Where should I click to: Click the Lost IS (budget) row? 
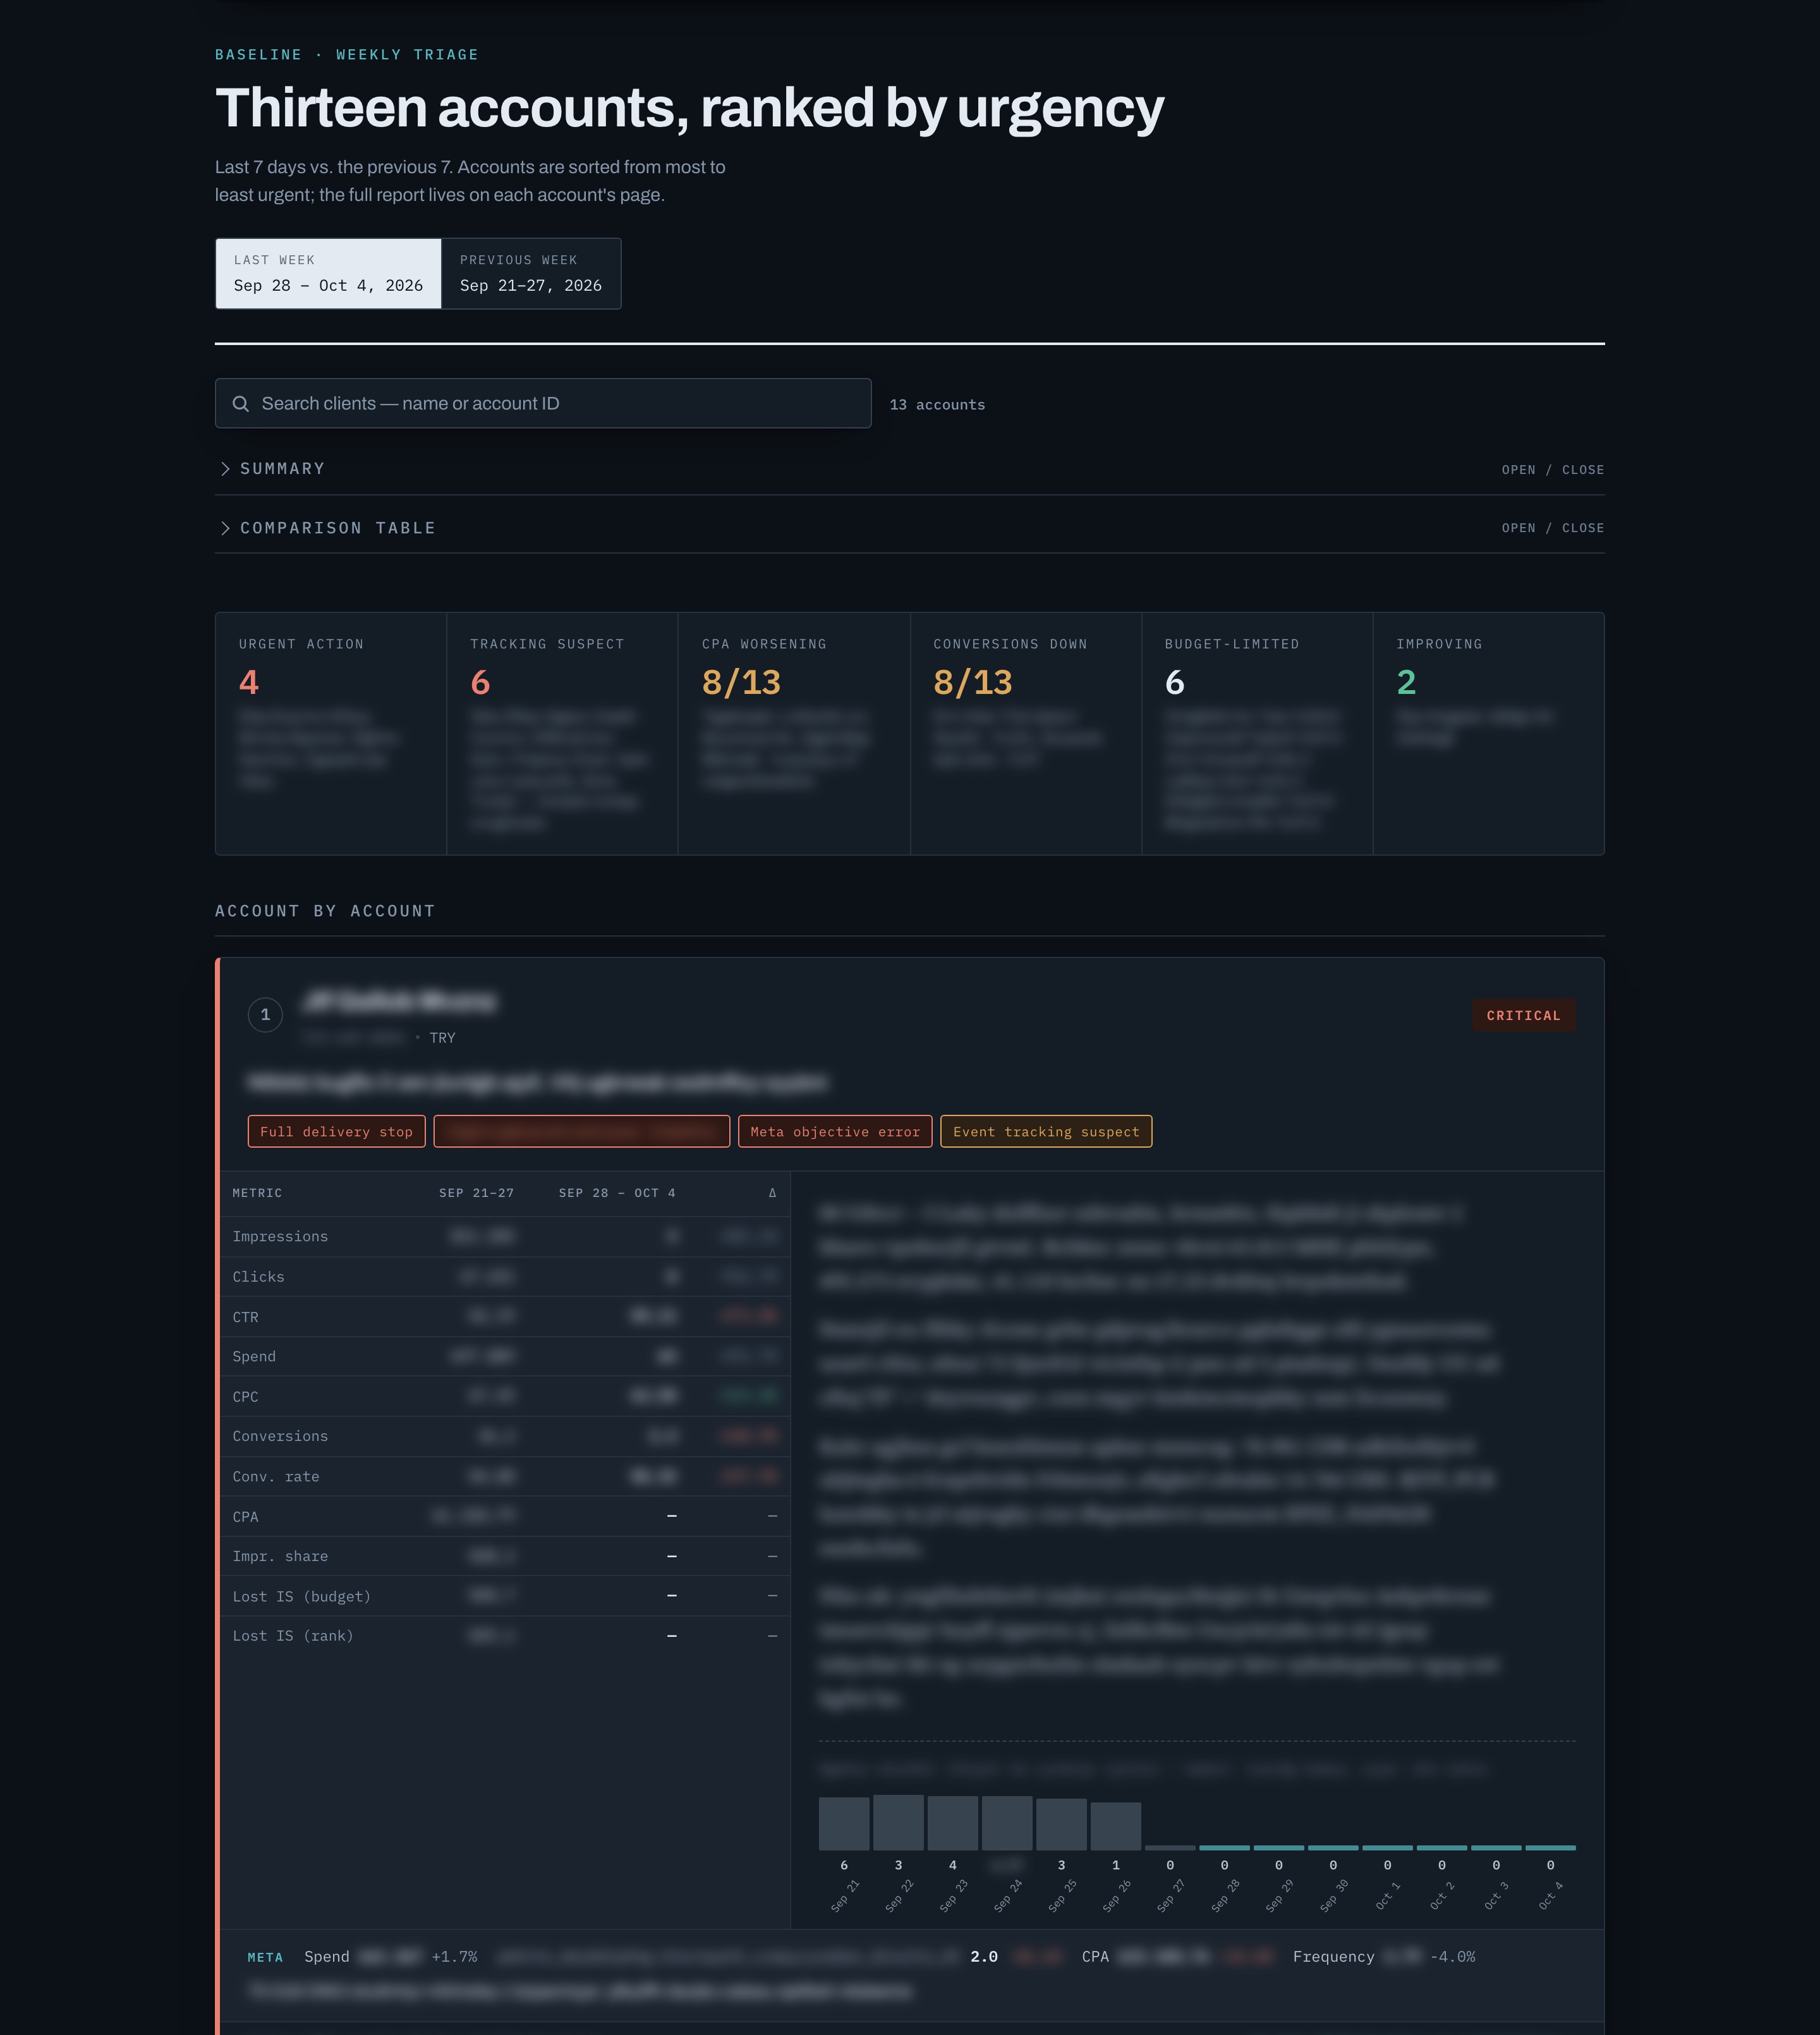coord(505,1596)
